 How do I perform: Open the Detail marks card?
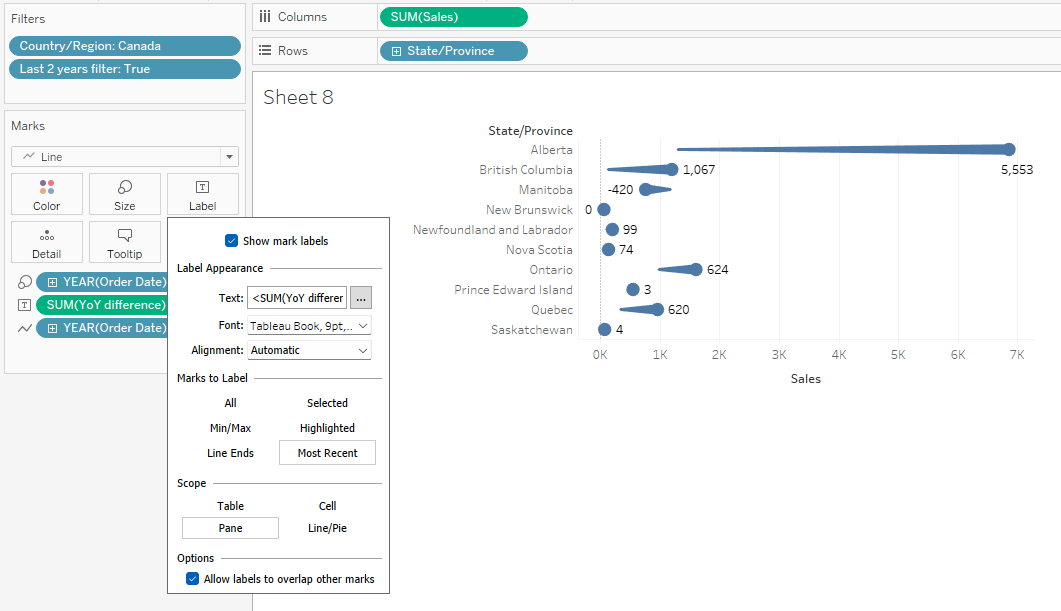(x=47, y=242)
